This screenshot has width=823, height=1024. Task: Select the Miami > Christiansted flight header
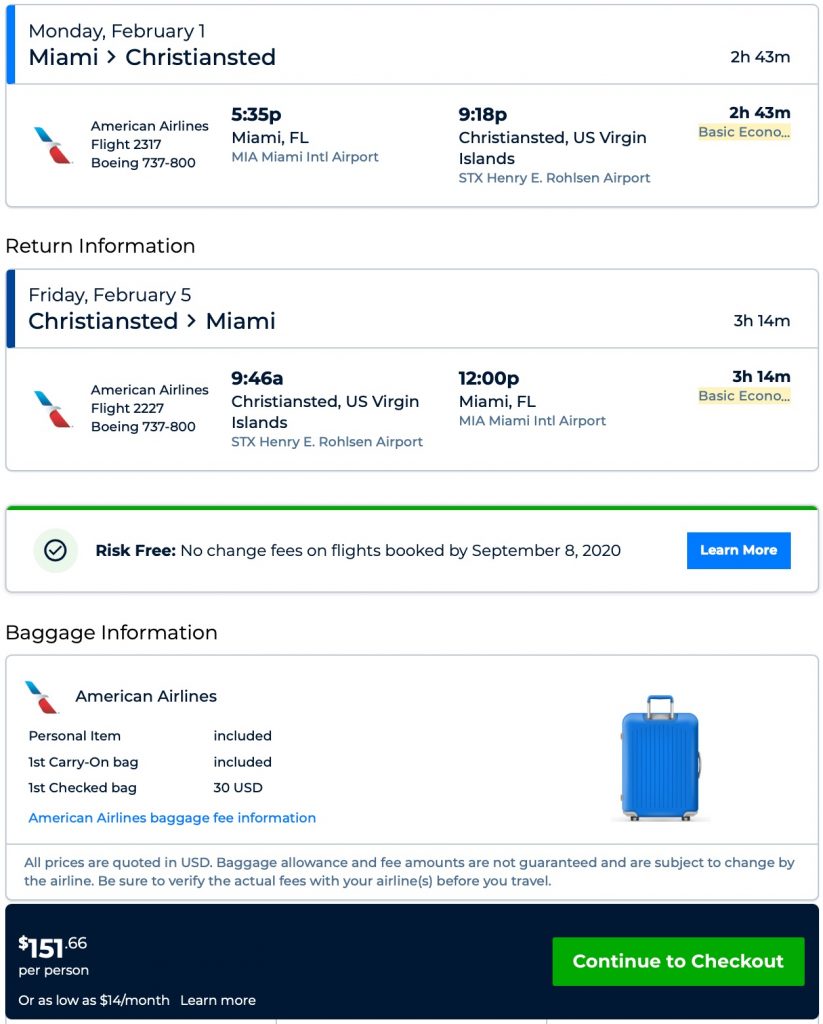point(152,57)
